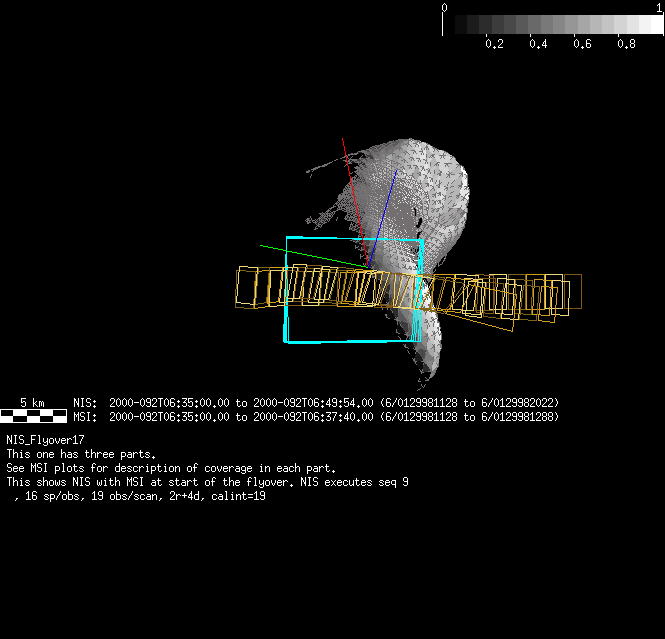Select the cyan MSI footprint rectangle
665x639 pixels.
[288, 290]
